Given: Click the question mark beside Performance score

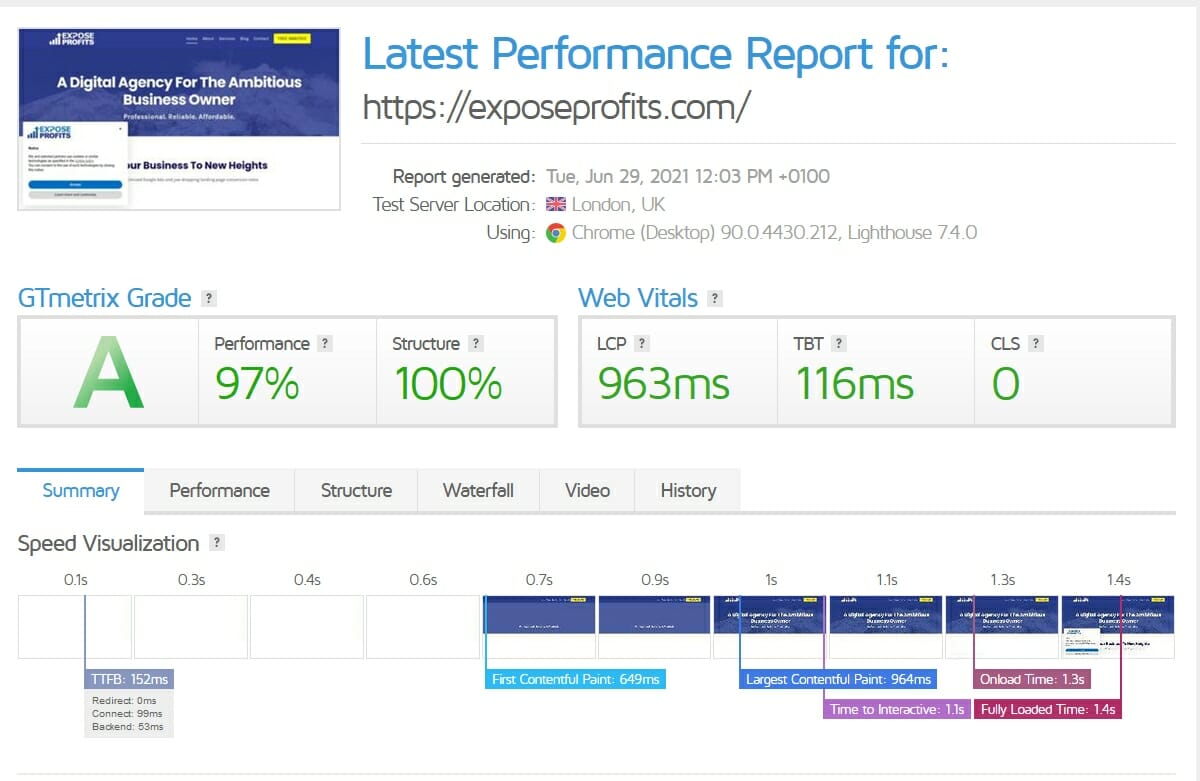Looking at the screenshot, I should click(325, 343).
